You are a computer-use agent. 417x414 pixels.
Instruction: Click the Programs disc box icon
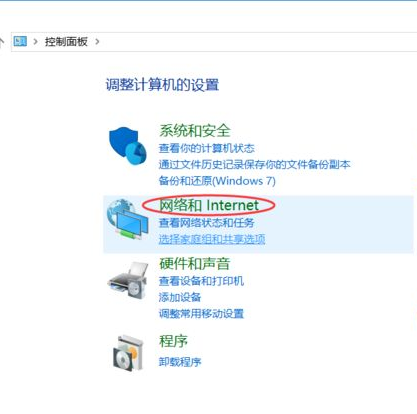click(128, 353)
